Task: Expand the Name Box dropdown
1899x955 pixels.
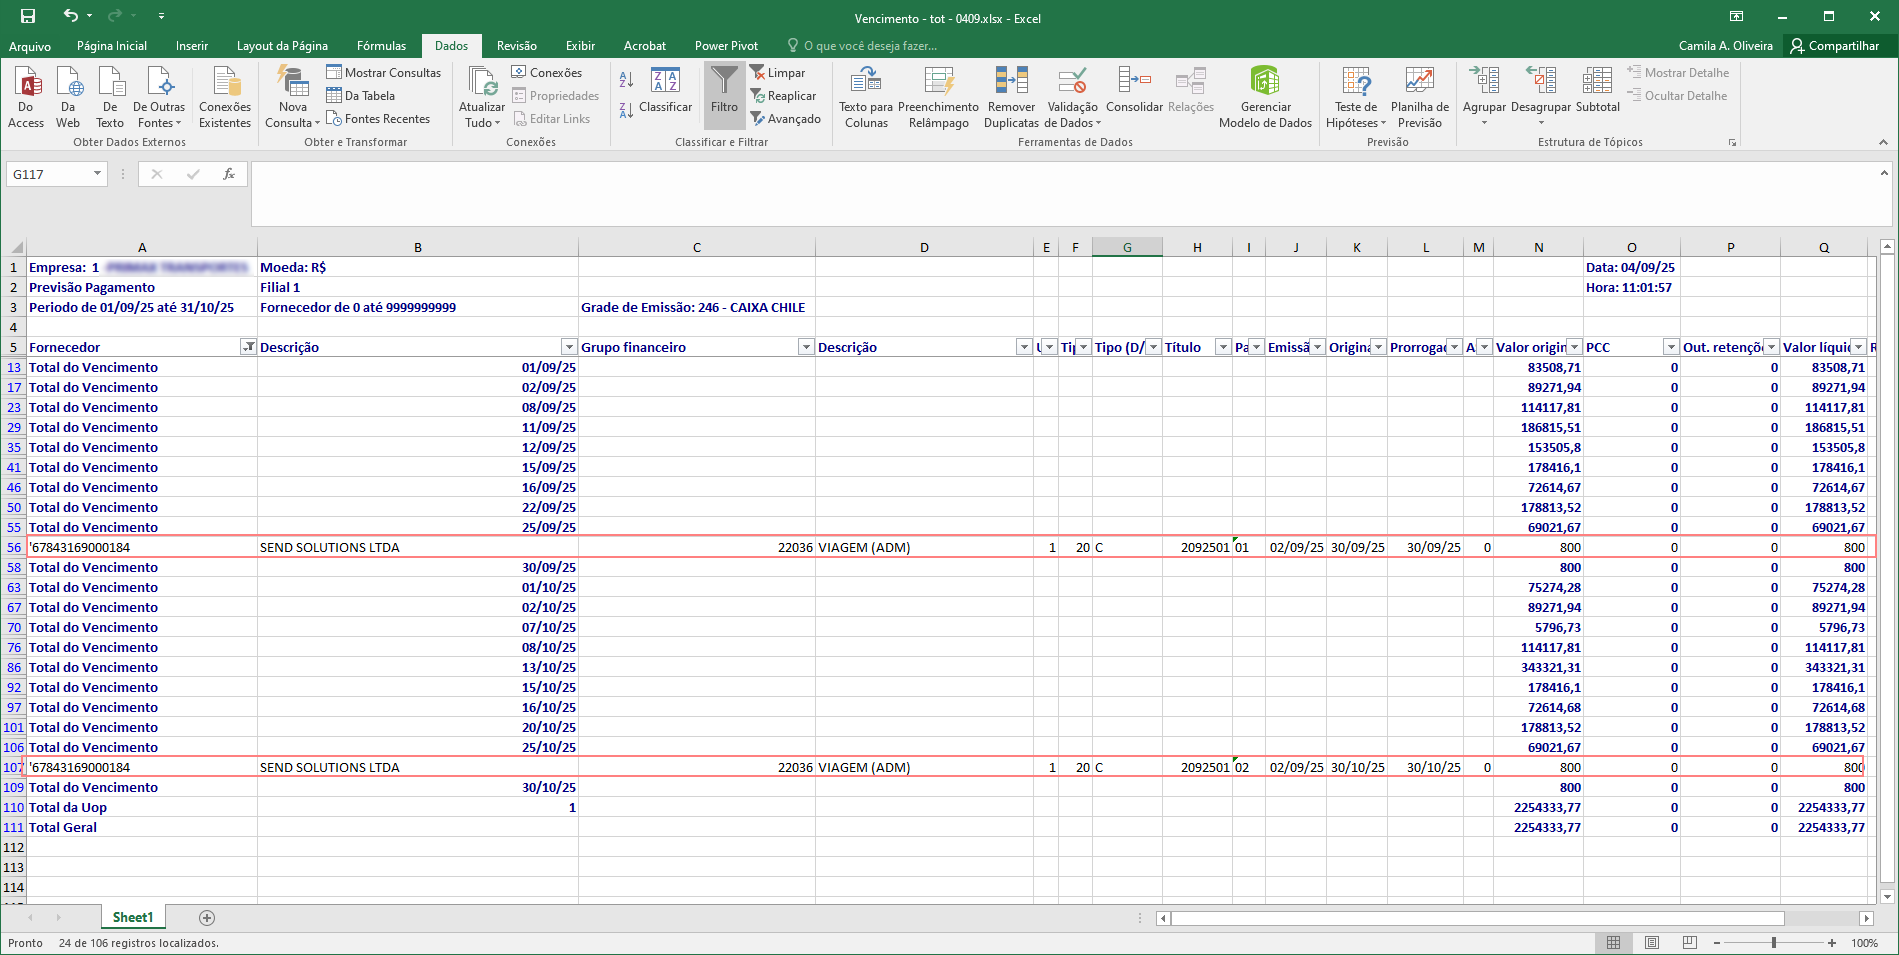Action: point(97,174)
